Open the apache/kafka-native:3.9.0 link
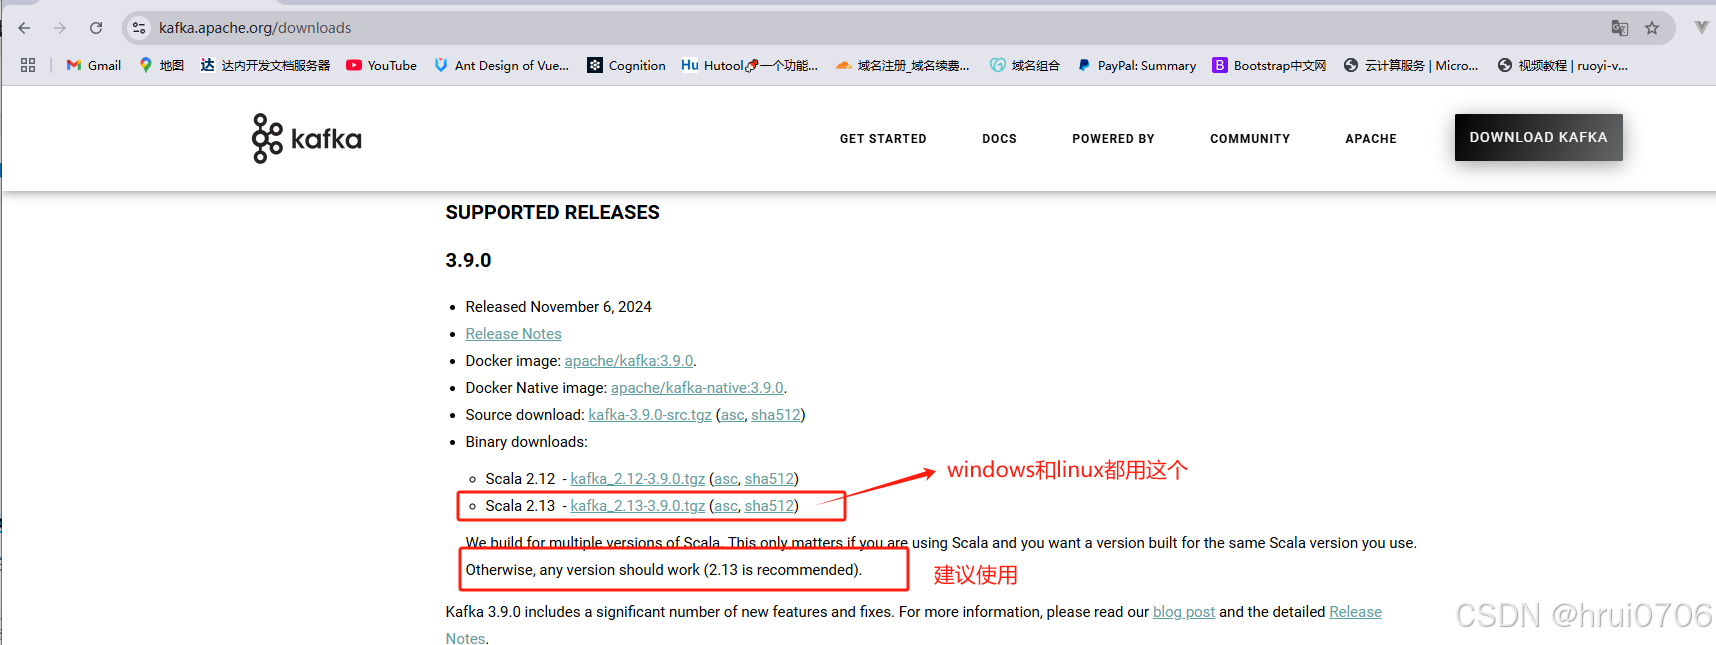 [697, 388]
